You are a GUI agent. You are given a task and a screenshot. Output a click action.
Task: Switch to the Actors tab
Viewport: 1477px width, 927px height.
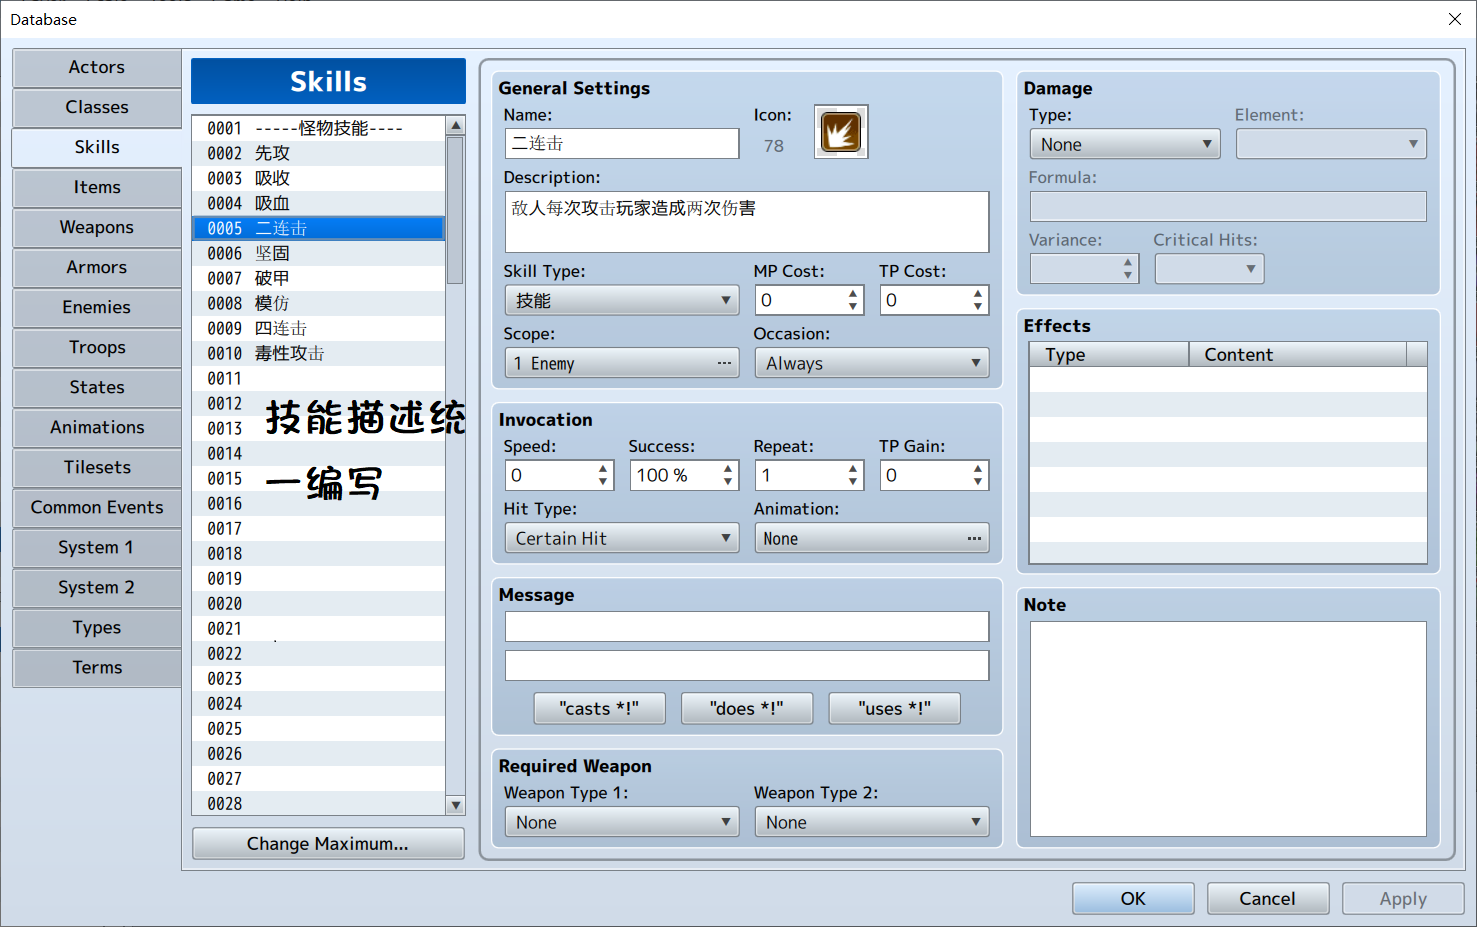coord(97,67)
